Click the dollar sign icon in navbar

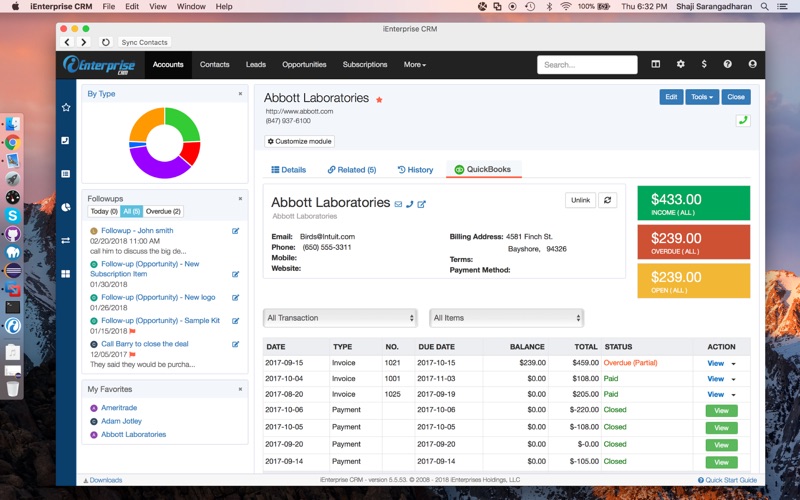tap(704, 64)
